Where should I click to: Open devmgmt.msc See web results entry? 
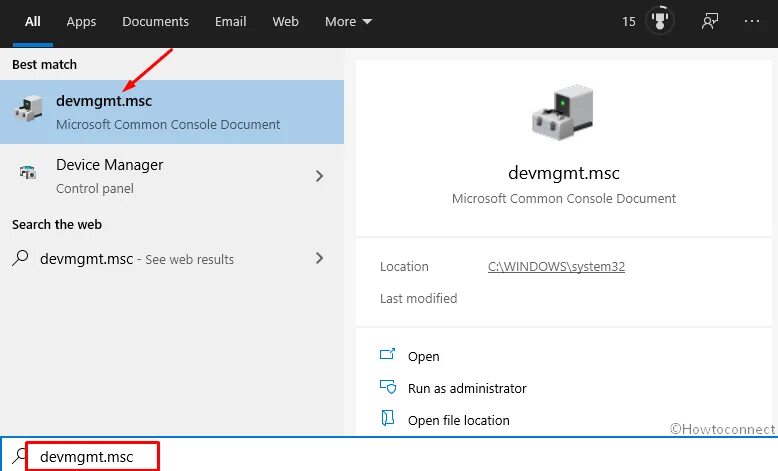pyautogui.click(x=172, y=259)
